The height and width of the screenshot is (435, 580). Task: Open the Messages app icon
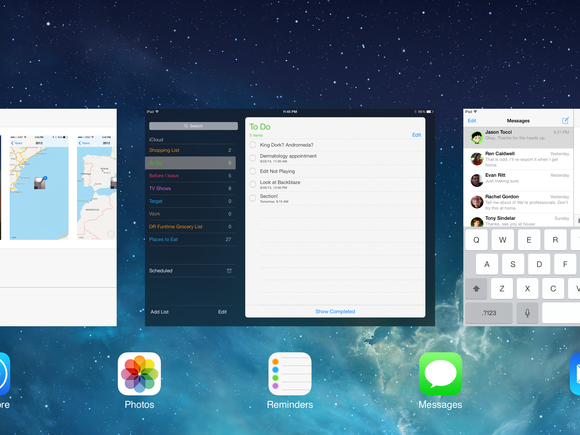tap(440, 374)
